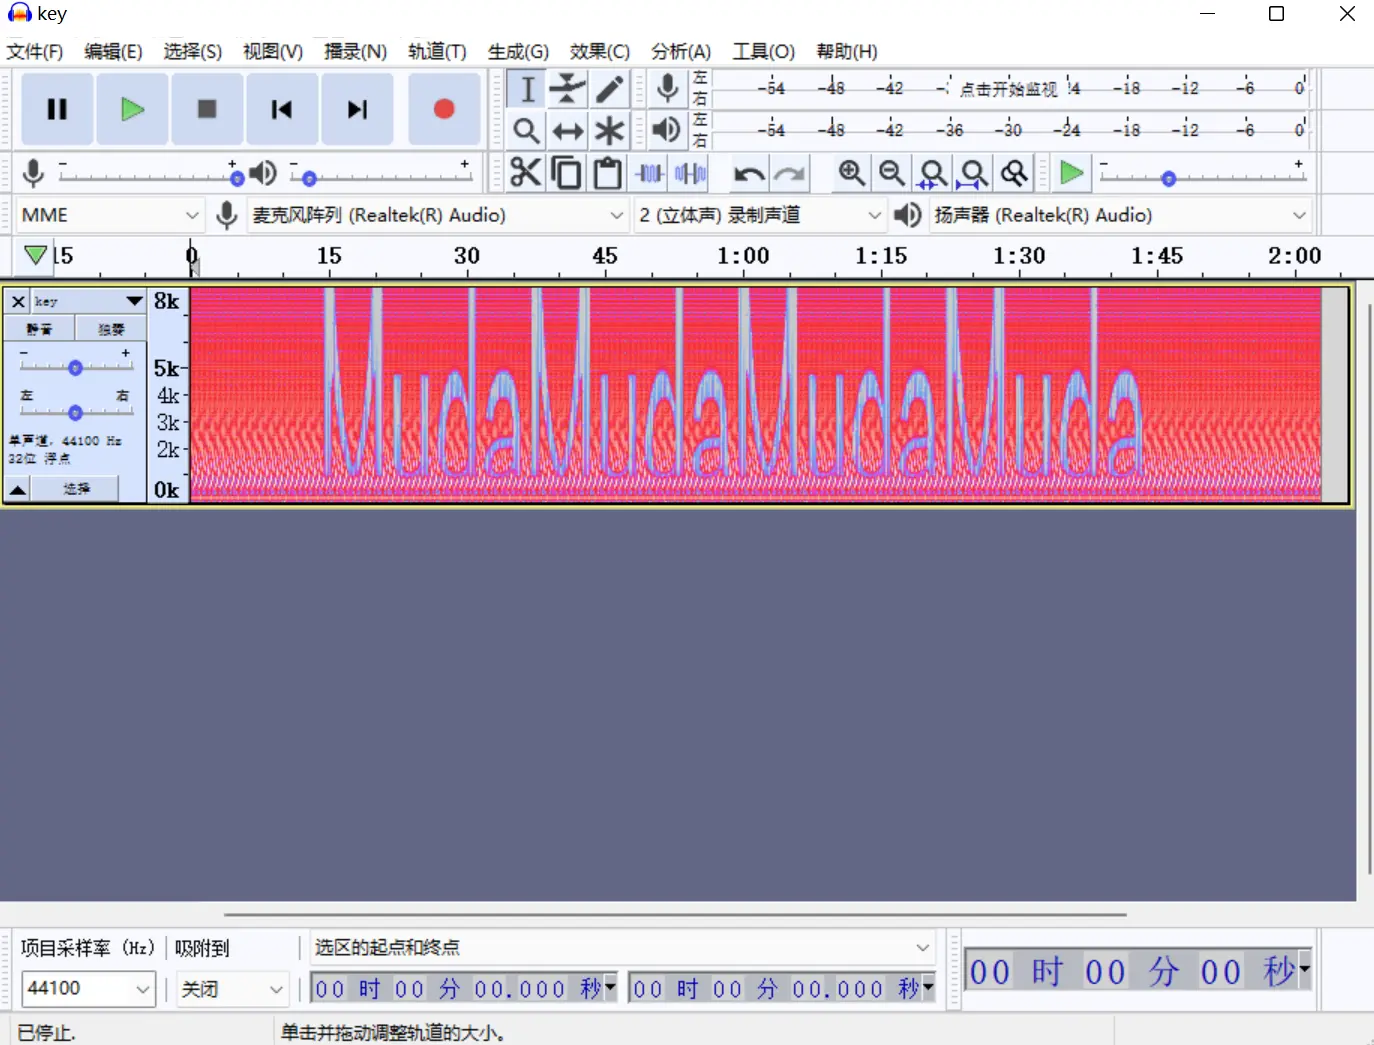Click the Trim audio outside selection icon
This screenshot has width=1374, height=1045.
(650, 173)
